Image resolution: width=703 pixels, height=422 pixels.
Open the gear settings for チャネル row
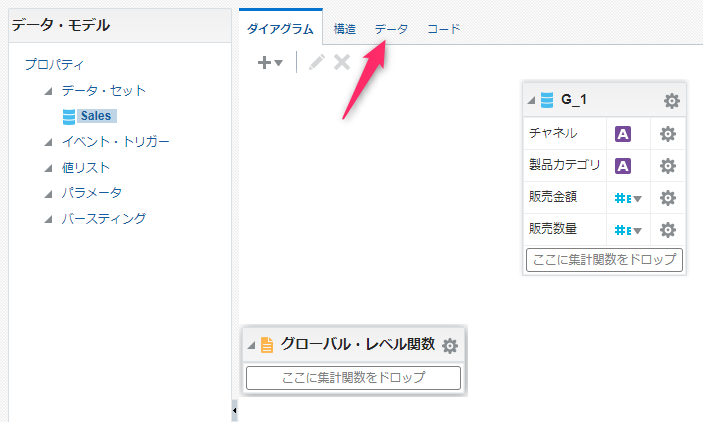pos(668,134)
